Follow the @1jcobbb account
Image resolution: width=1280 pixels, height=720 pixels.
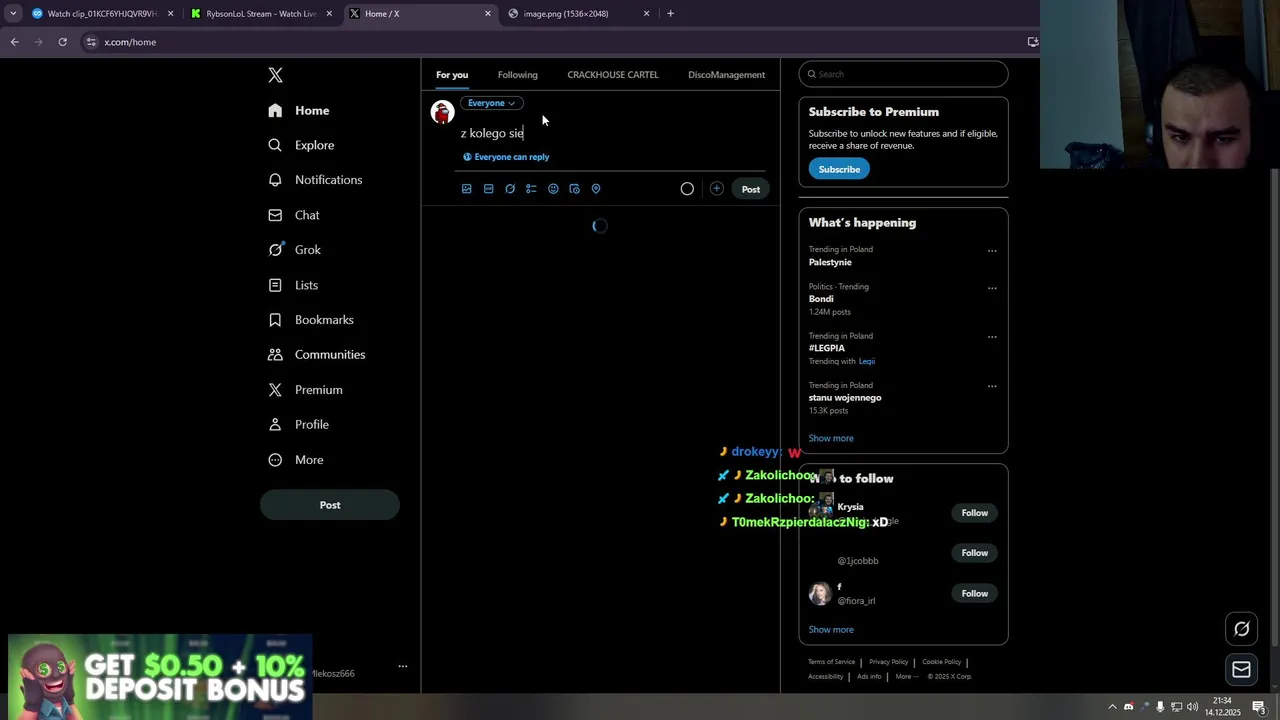[x=975, y=553]
